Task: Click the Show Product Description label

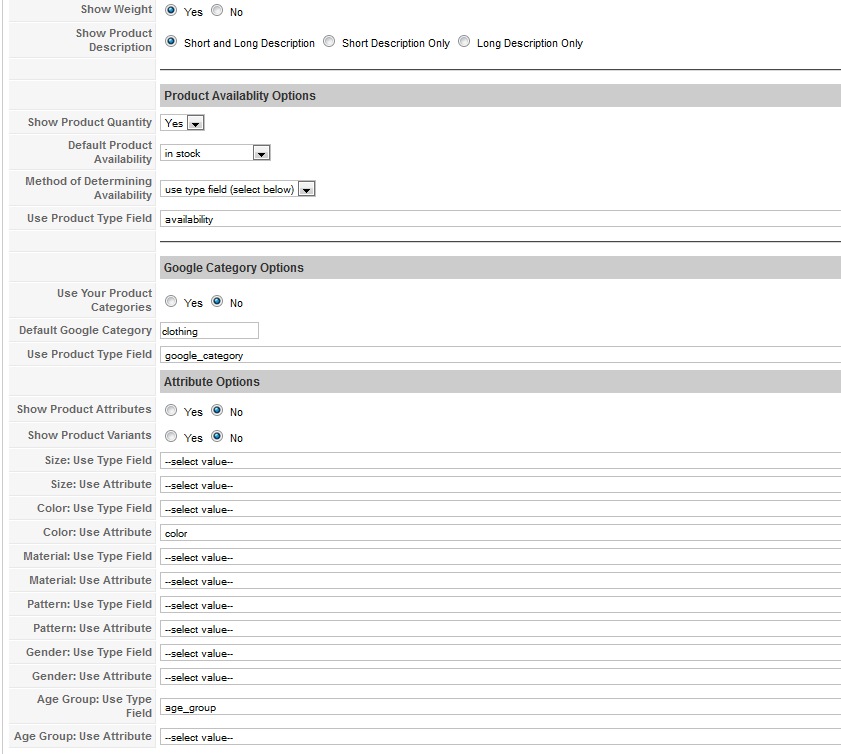Action: 114,40
